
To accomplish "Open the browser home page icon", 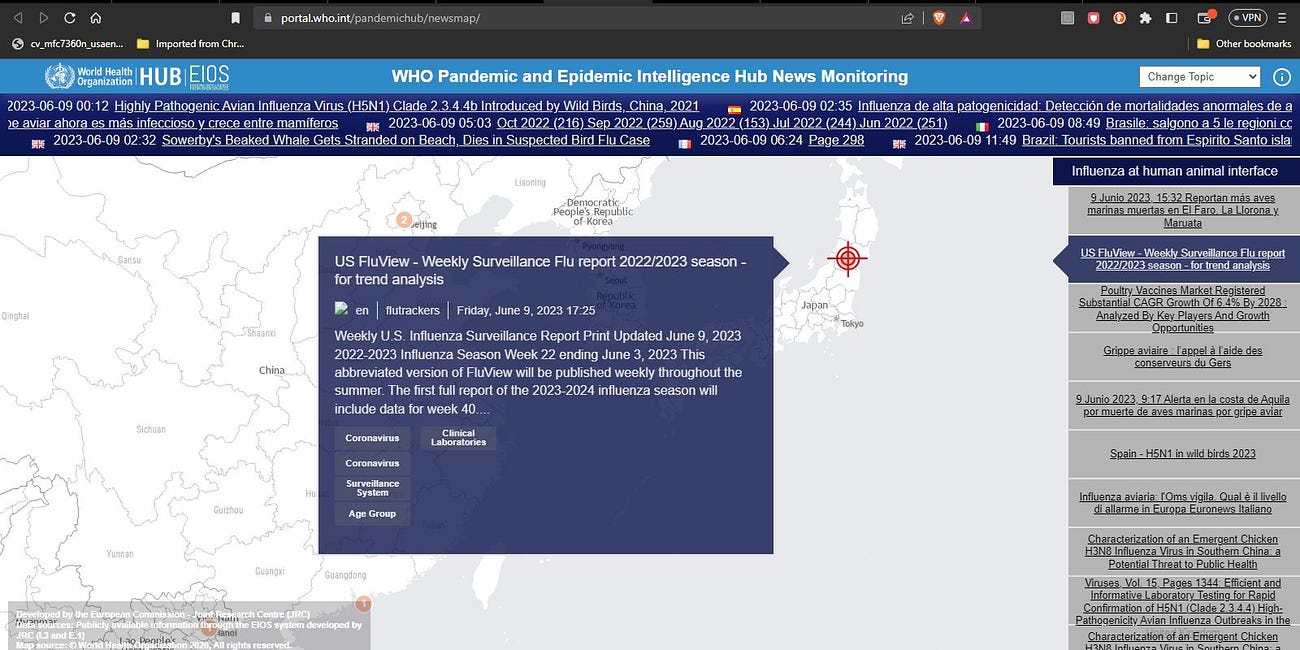I will [x=96, y=18].
